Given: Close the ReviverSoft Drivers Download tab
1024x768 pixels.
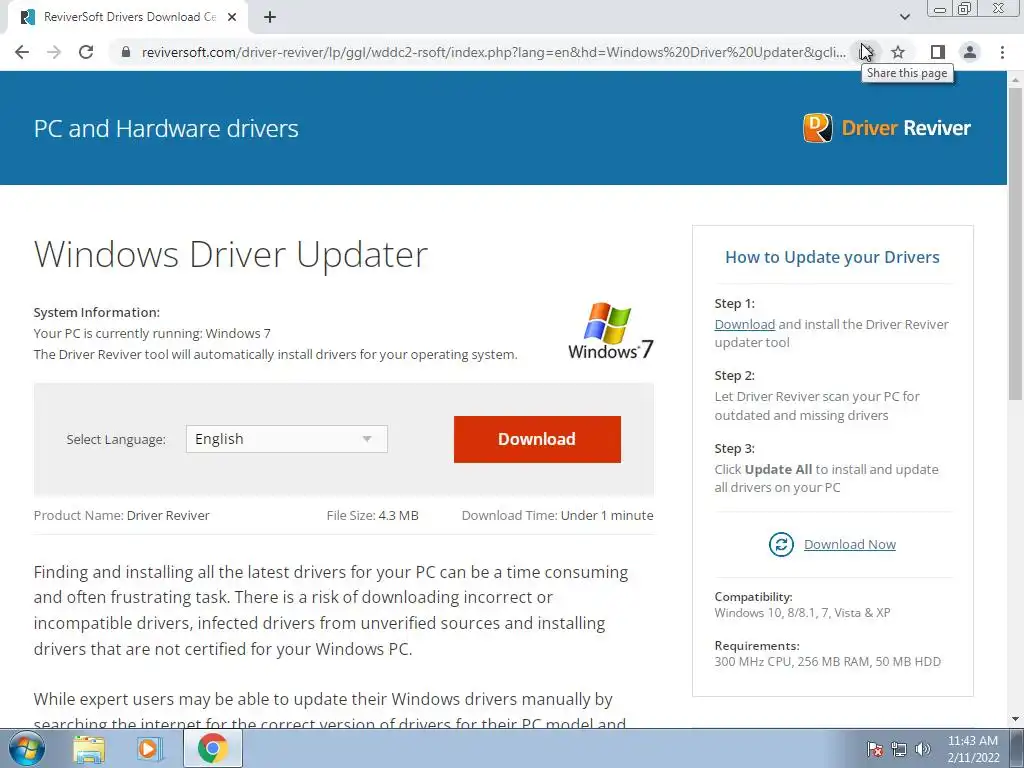Looking at the screenshot, I should (x=232, y=17).
